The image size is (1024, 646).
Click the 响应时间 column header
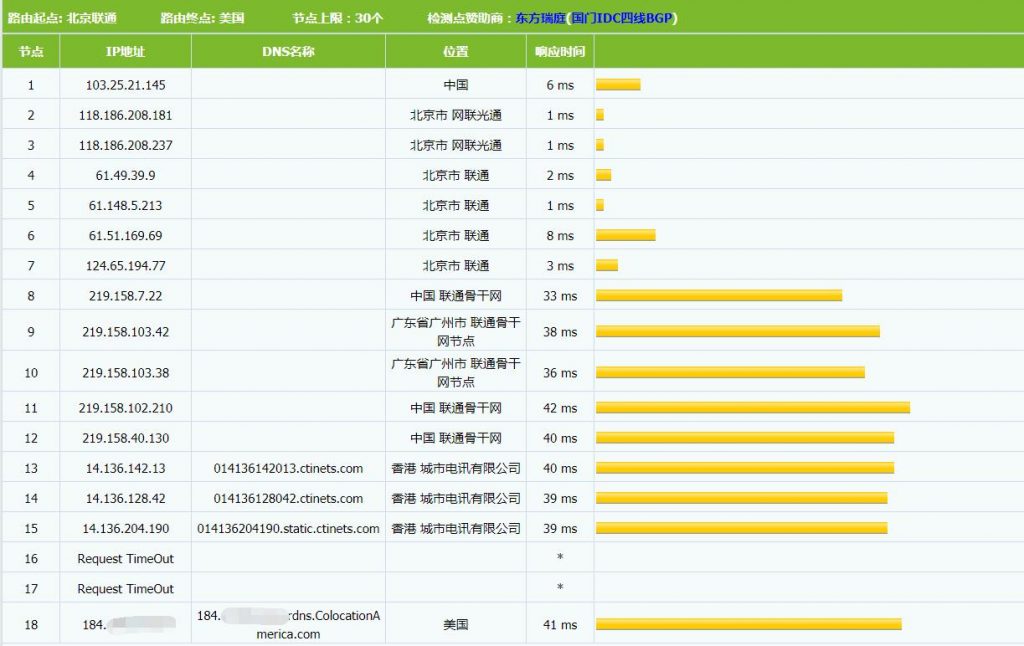coord(560,52)
